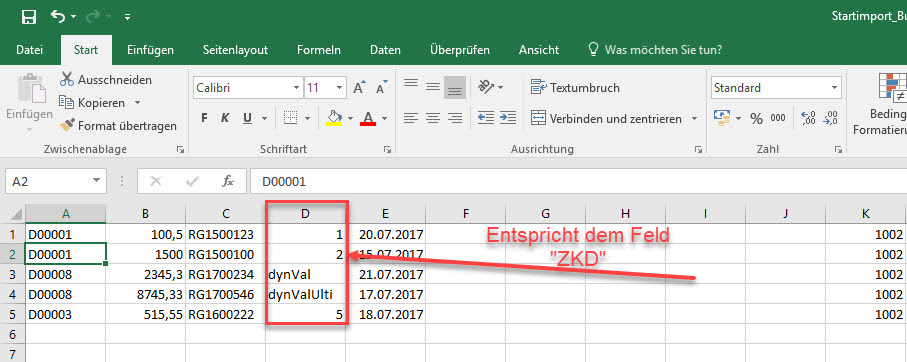This screenshot has width=907, height=362.
Task: Open the Daten tab
Action: coord(385,50)
